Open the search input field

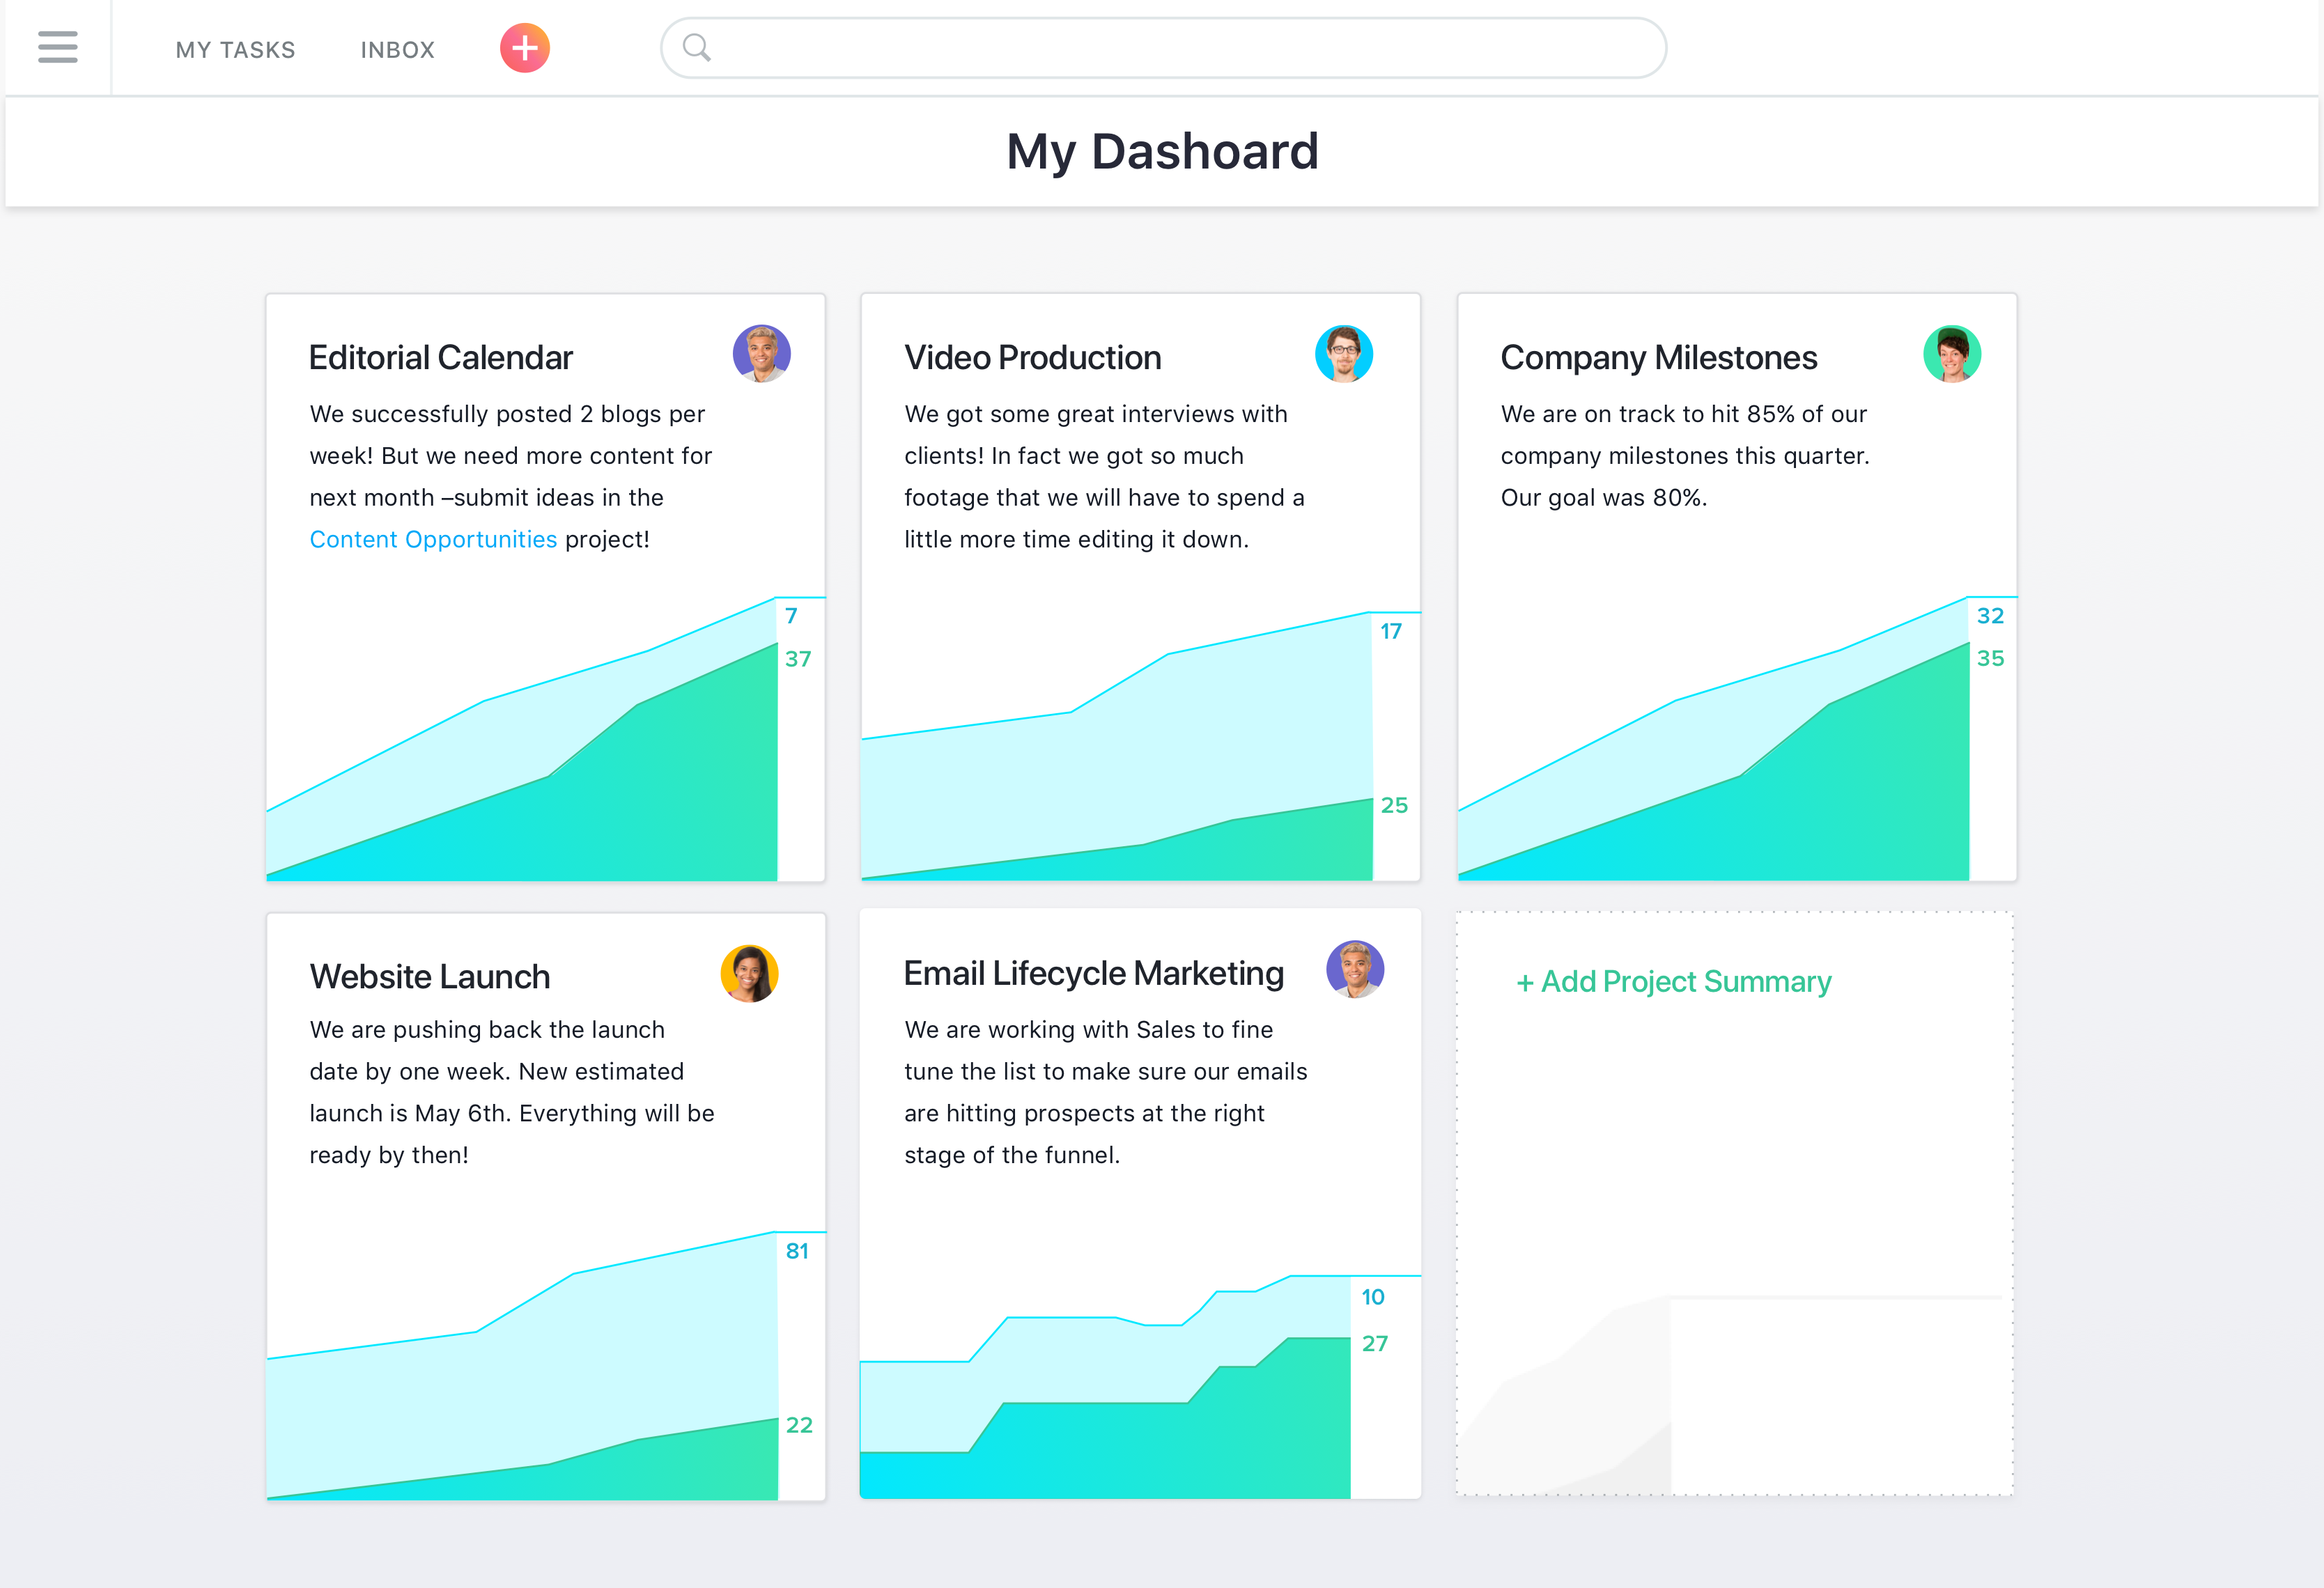tap(1165, 46)
